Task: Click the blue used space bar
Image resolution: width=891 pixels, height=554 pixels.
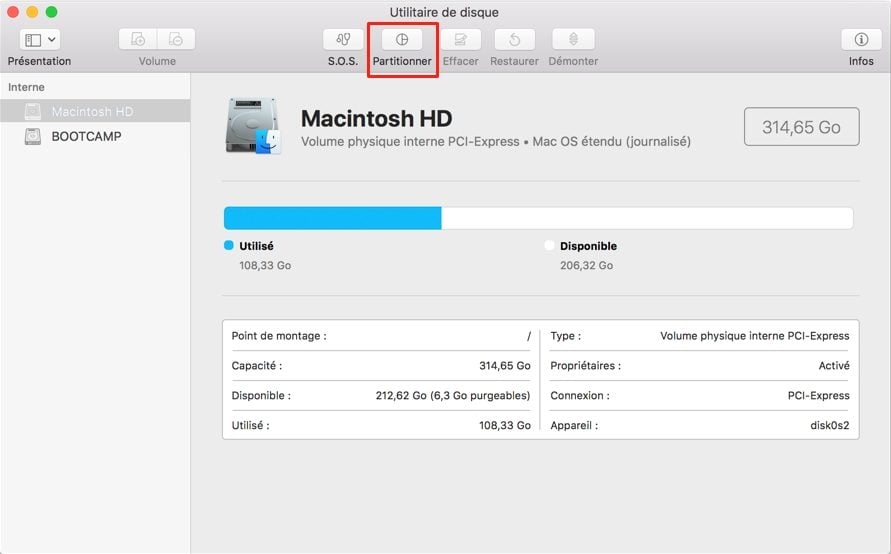Action: point(332,218)
